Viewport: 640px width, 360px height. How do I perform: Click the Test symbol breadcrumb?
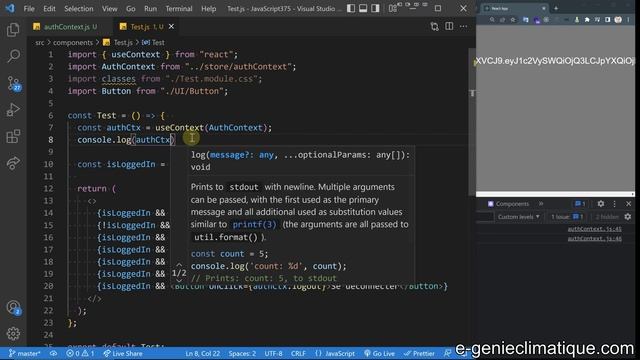tap(153, 42)
